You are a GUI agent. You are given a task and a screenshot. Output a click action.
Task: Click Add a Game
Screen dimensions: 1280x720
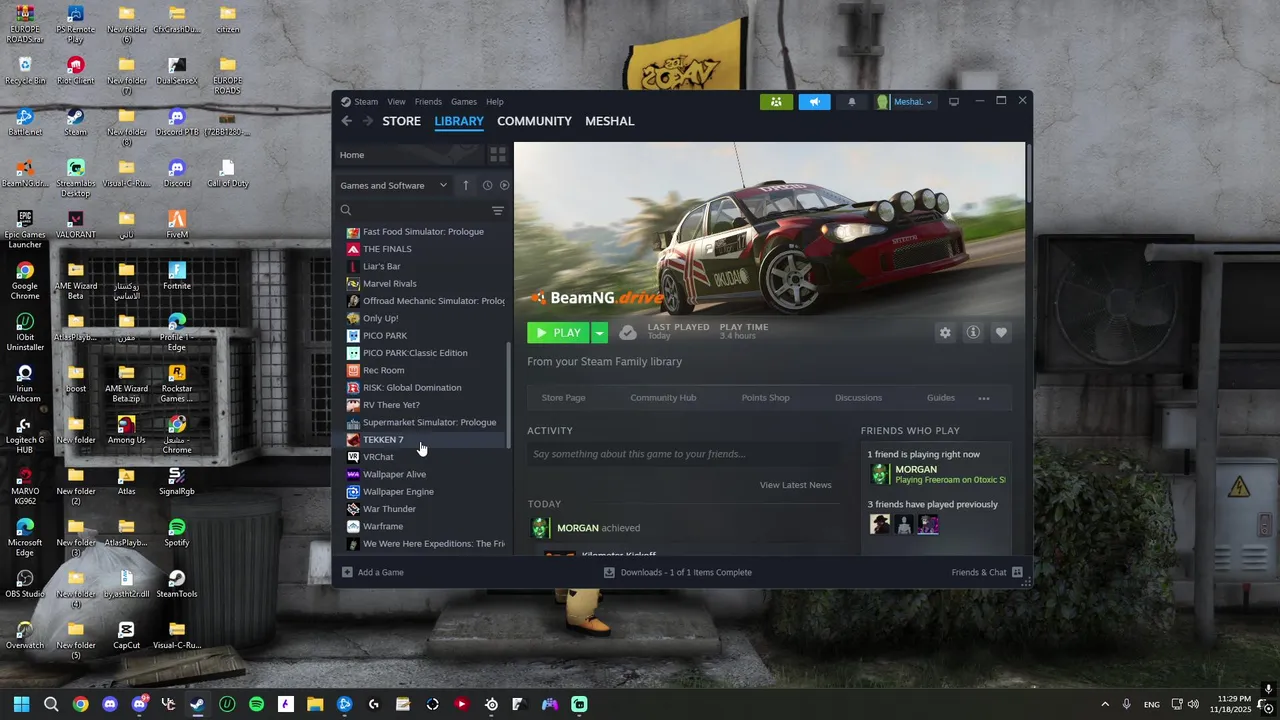pyautogui.click(x=372, y=572)
